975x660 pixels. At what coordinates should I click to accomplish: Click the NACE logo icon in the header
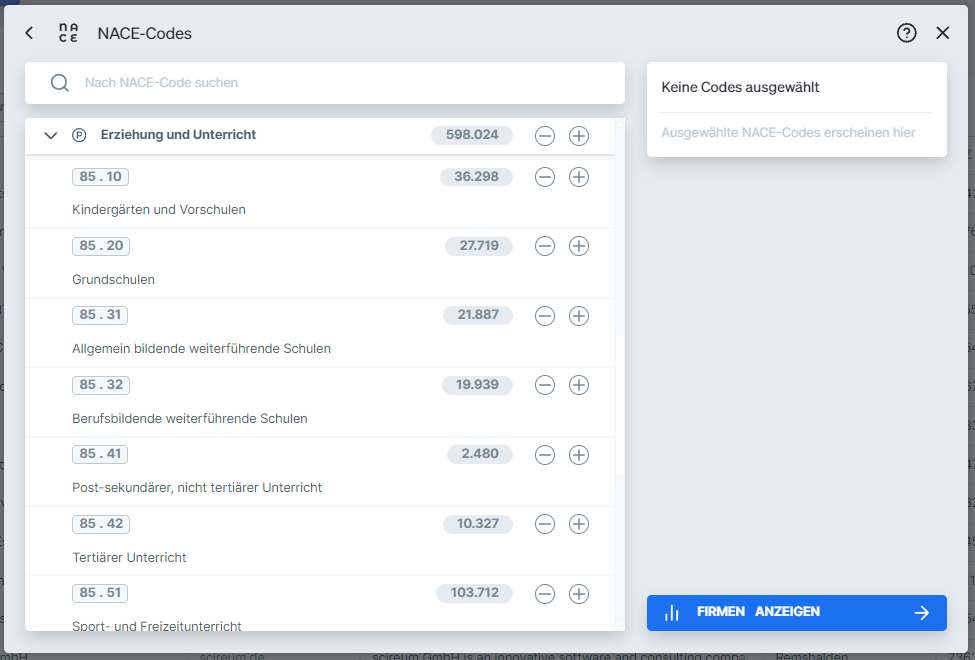66,32
